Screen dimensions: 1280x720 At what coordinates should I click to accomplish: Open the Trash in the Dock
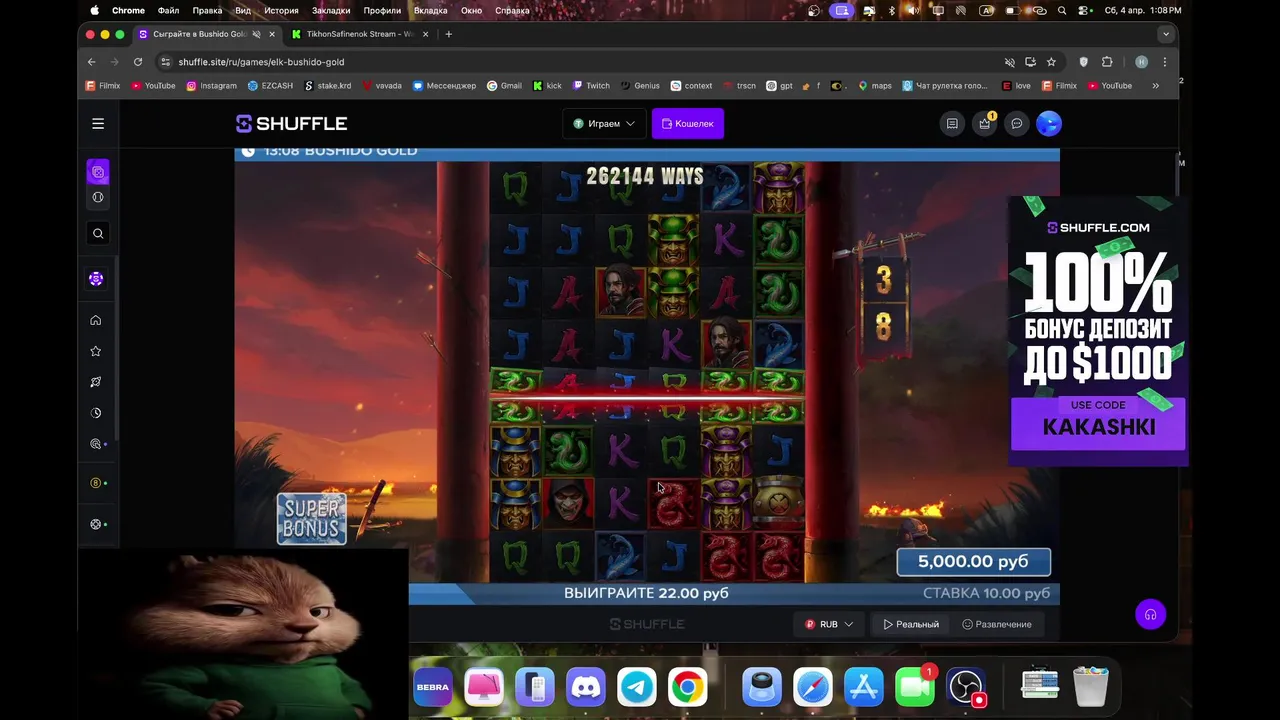pyautogui.click(x=1091, y=687)
